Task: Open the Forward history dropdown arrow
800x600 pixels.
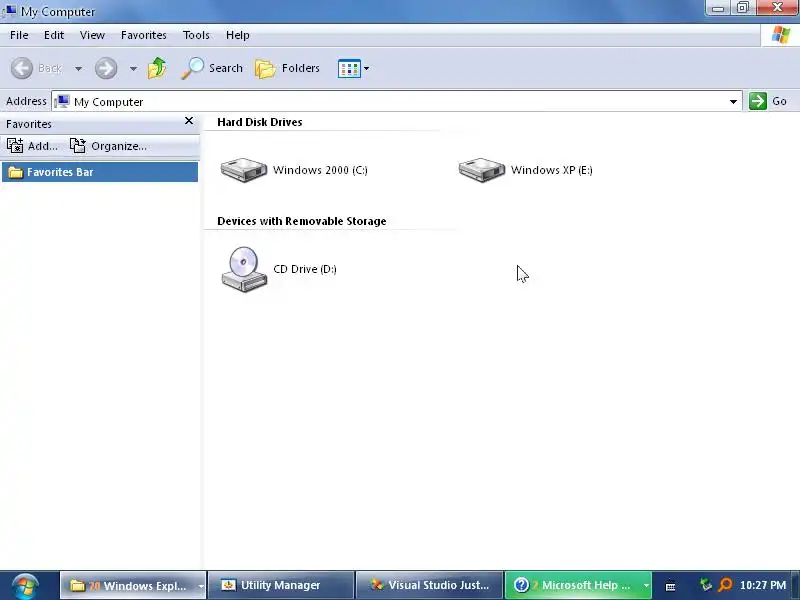Action: 133,68
